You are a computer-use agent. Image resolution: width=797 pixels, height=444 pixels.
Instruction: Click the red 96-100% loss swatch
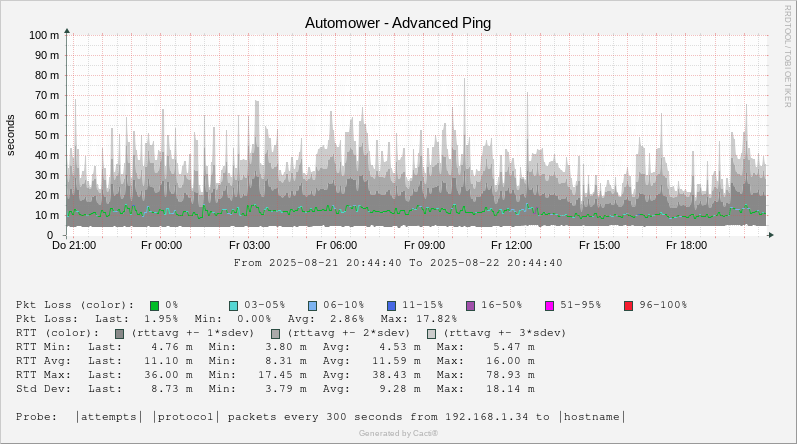[x=629, y=306]
